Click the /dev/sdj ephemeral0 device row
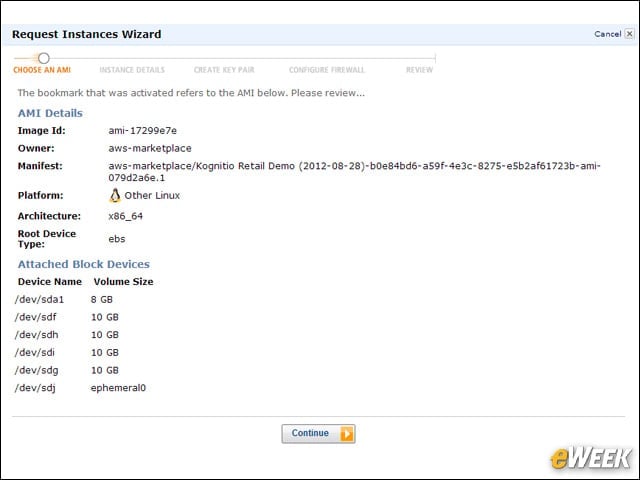 pyautogui.click(x=80, y=388)
